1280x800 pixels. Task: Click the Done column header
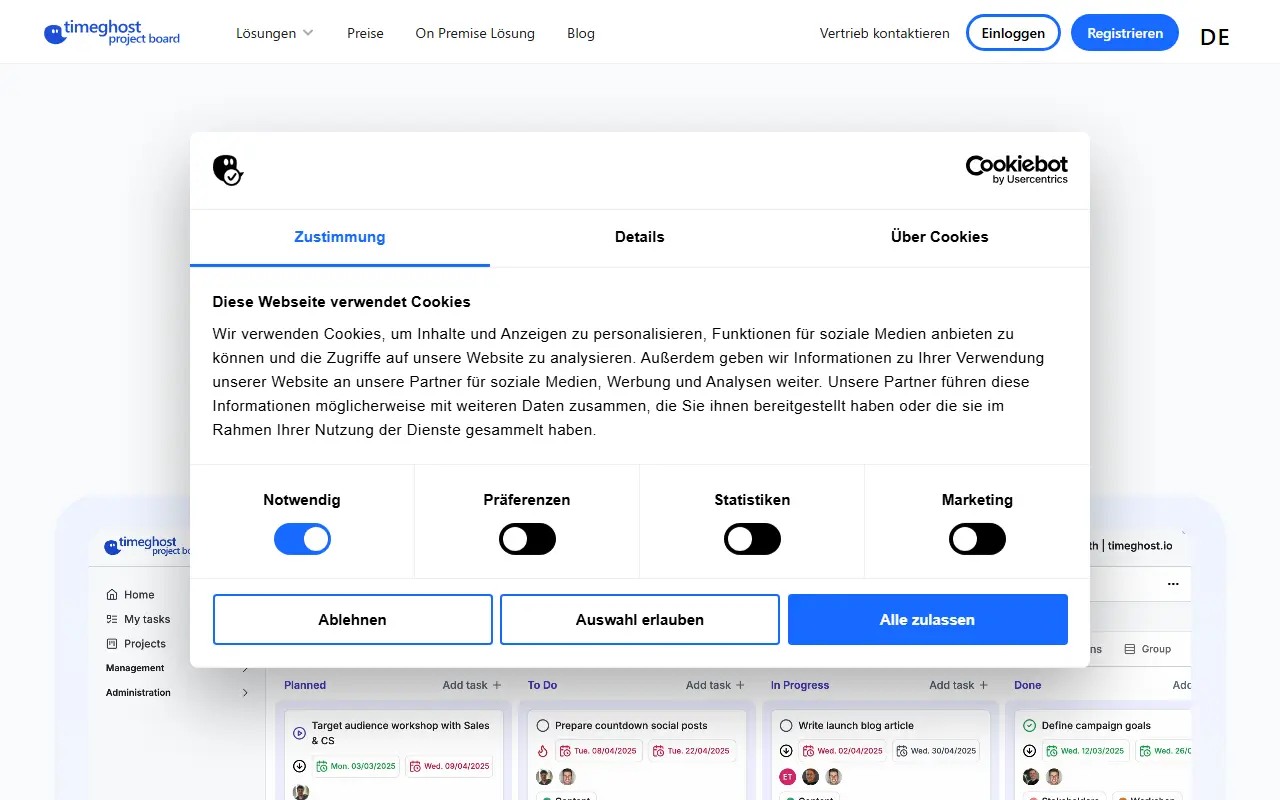[1027, 685]
